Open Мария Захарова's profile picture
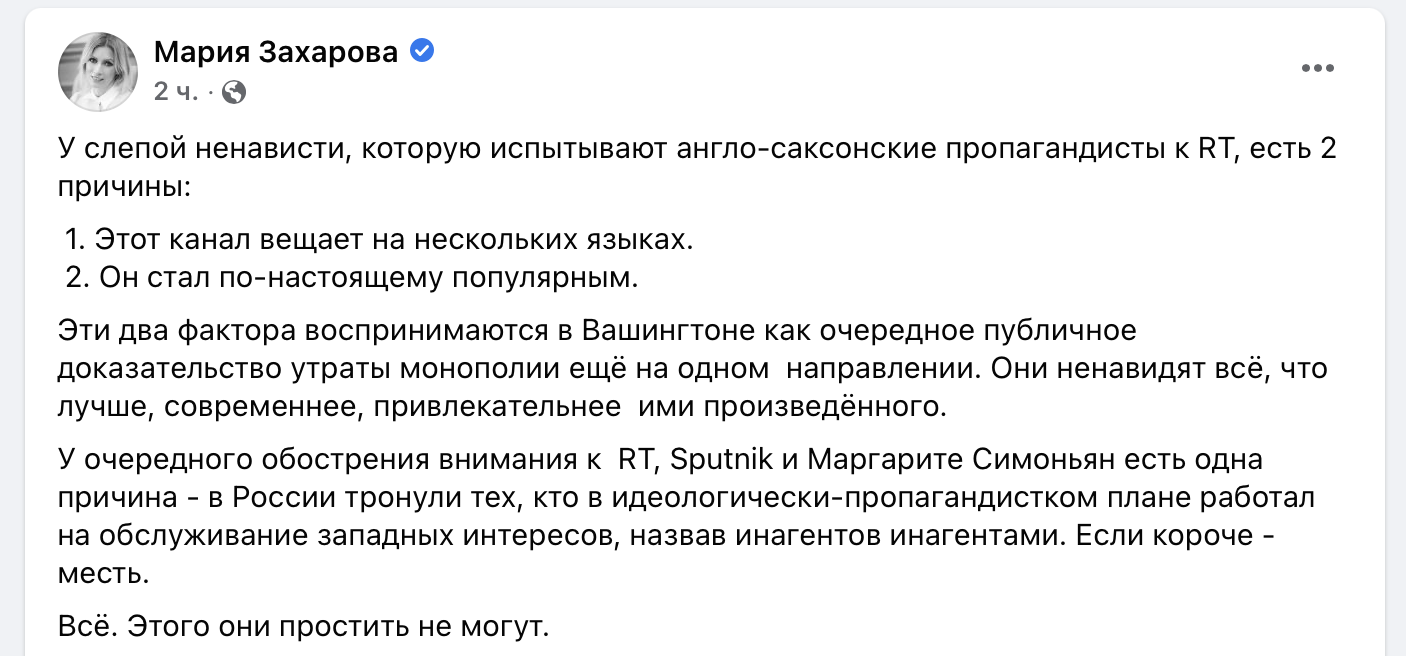 (x=98, y=71)
